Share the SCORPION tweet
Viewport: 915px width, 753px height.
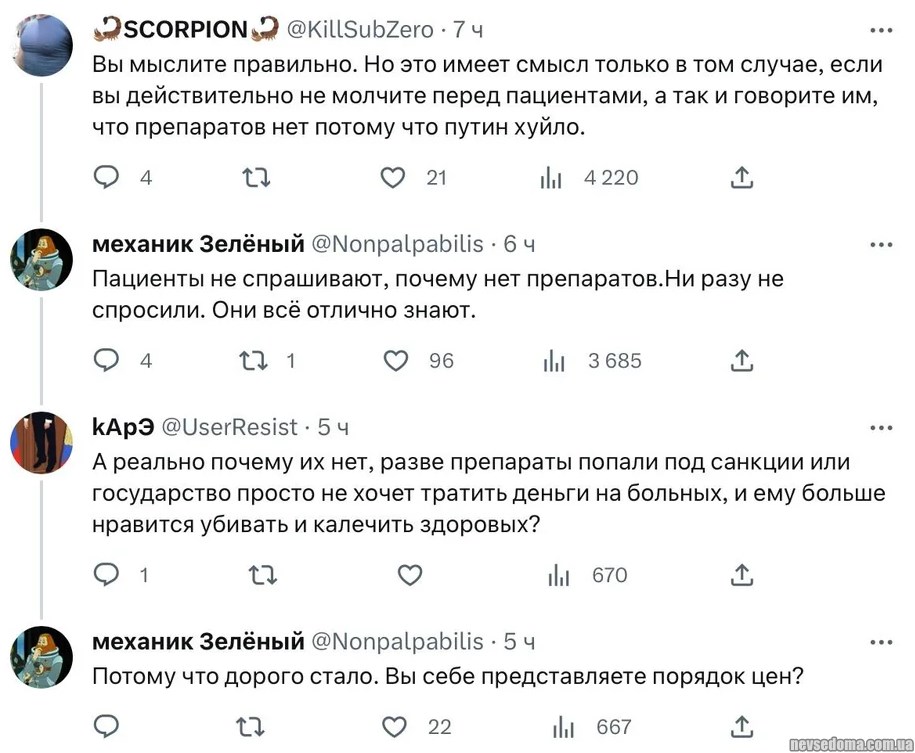(x=741, y=178)
